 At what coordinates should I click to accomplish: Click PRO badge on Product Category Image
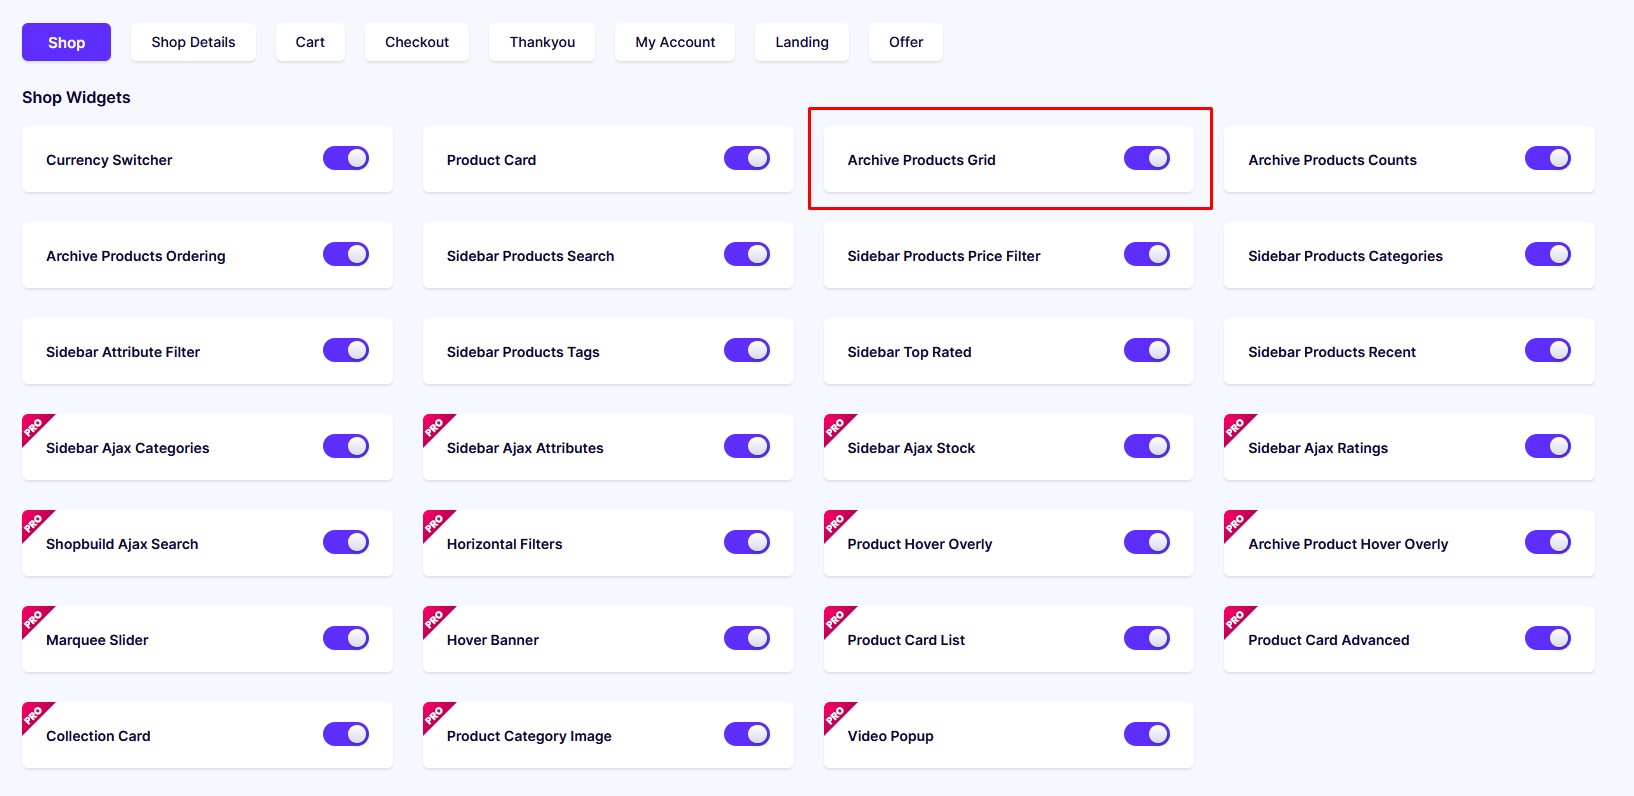point(436,715)
